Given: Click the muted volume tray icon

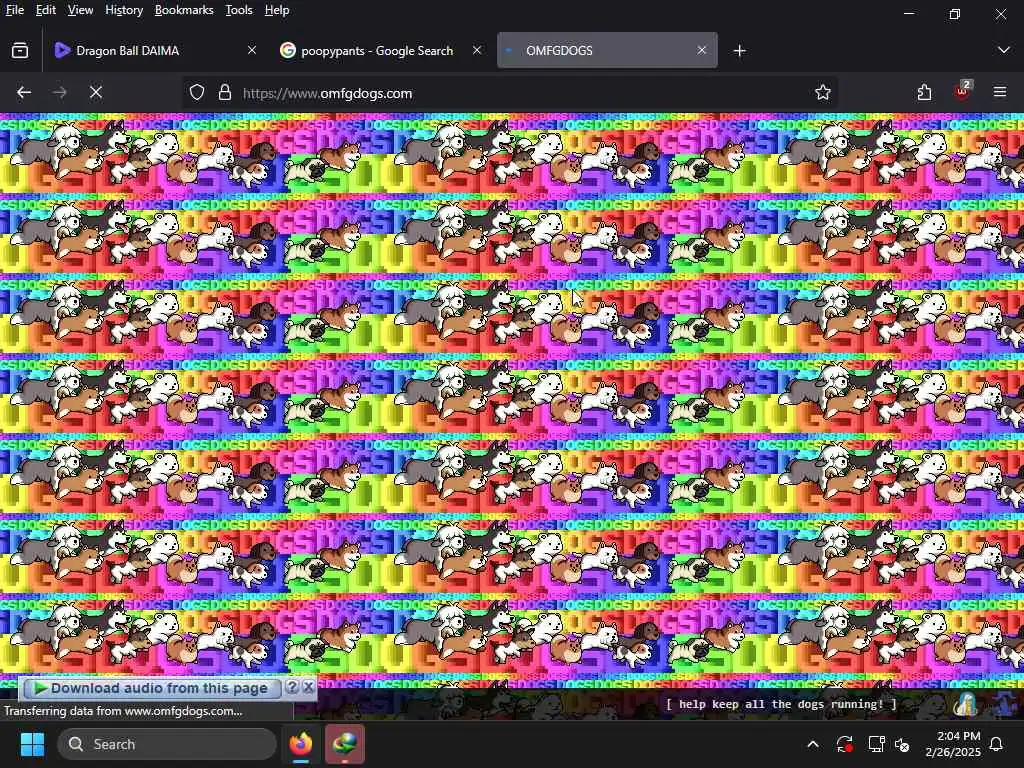Looking at the screenshot, I should coord(903,744).
